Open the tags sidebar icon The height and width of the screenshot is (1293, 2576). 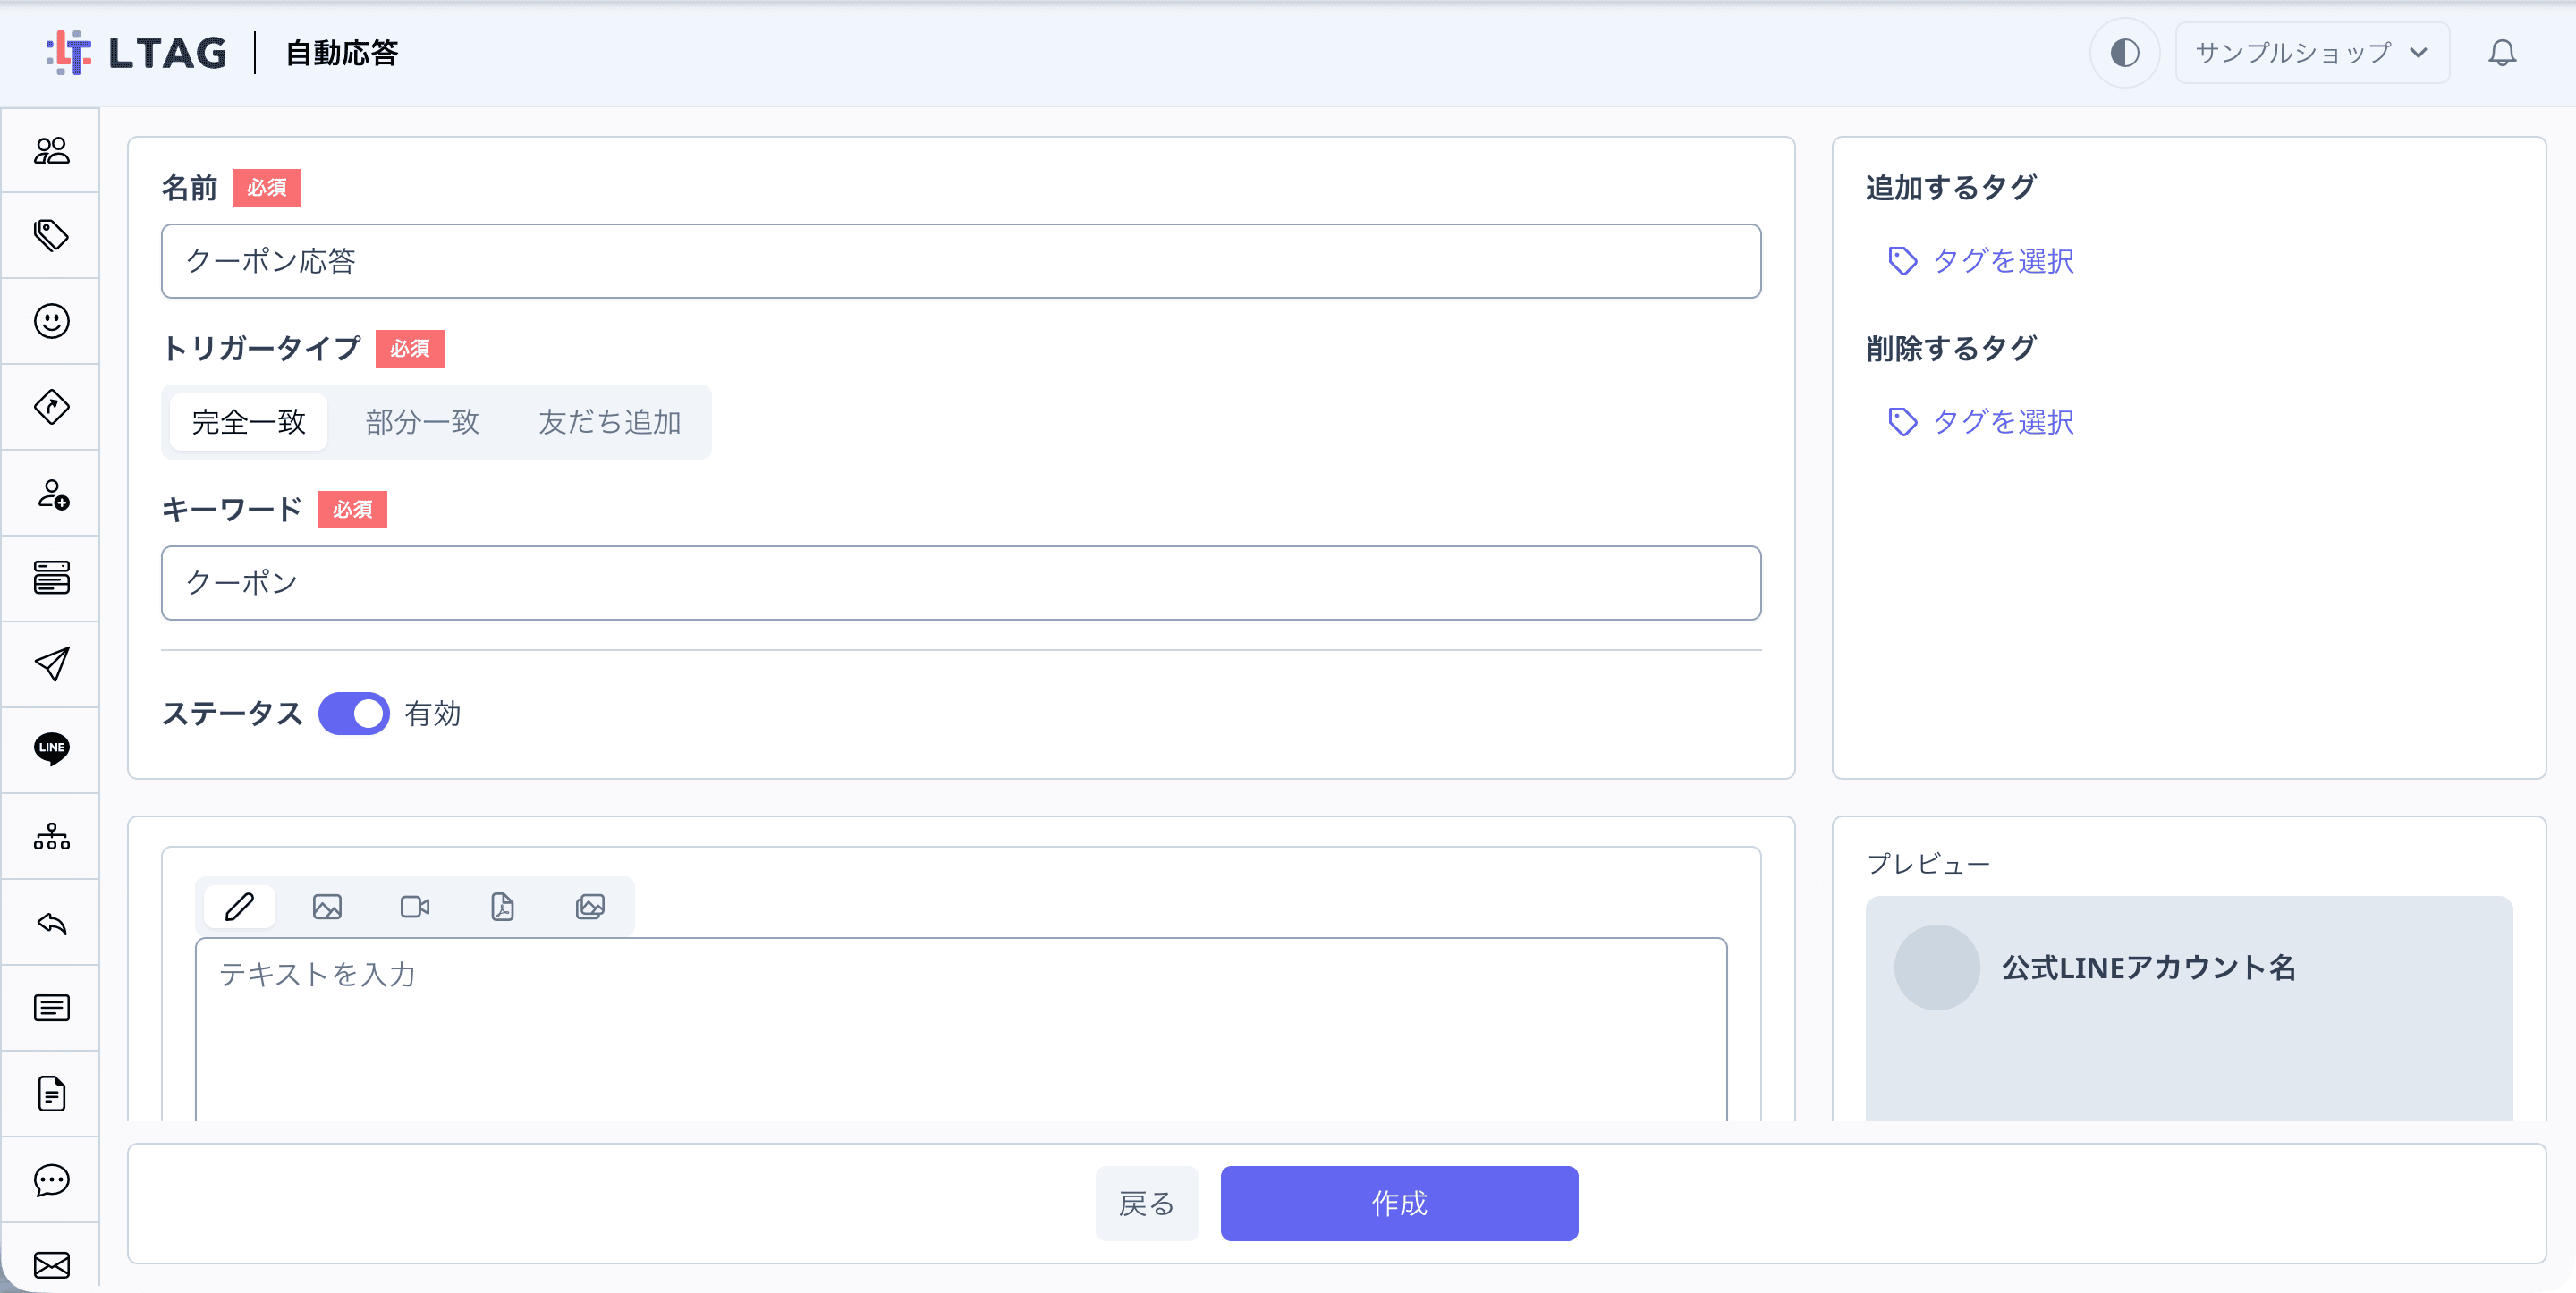coord(51,235)
